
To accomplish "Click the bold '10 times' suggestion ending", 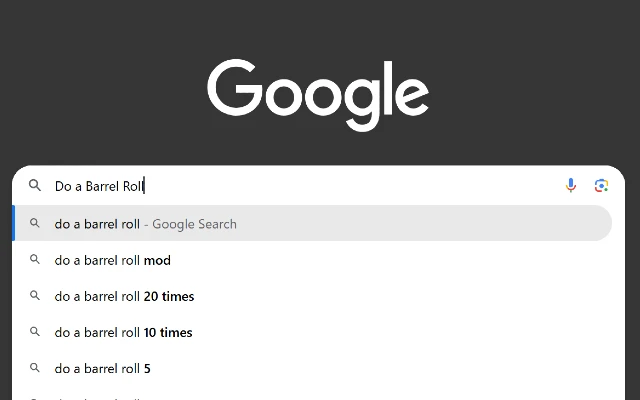I will coord(168,333).
